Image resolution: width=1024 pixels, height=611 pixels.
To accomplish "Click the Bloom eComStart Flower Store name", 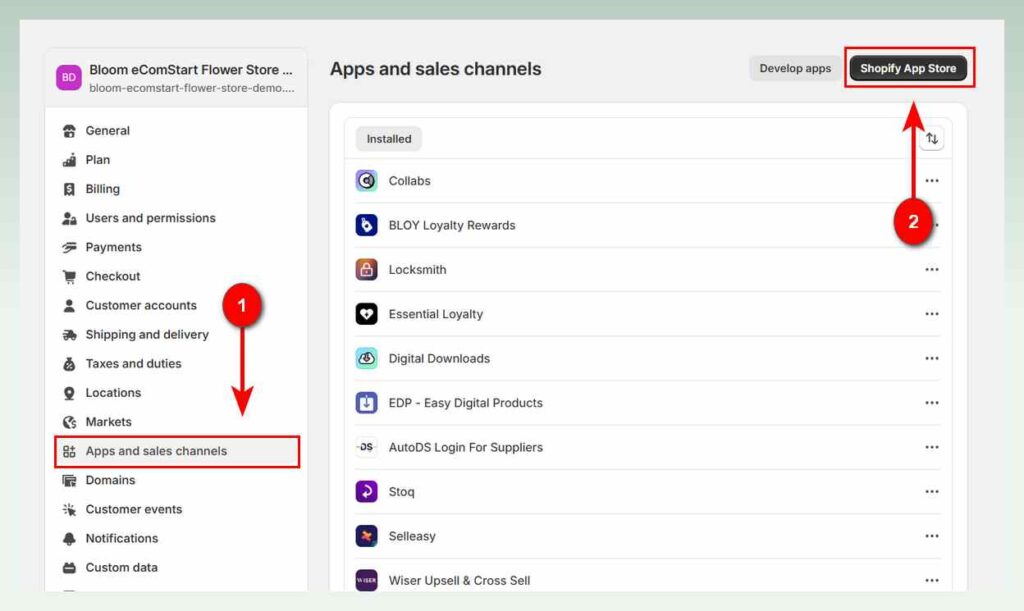I will tap(191, 70).
